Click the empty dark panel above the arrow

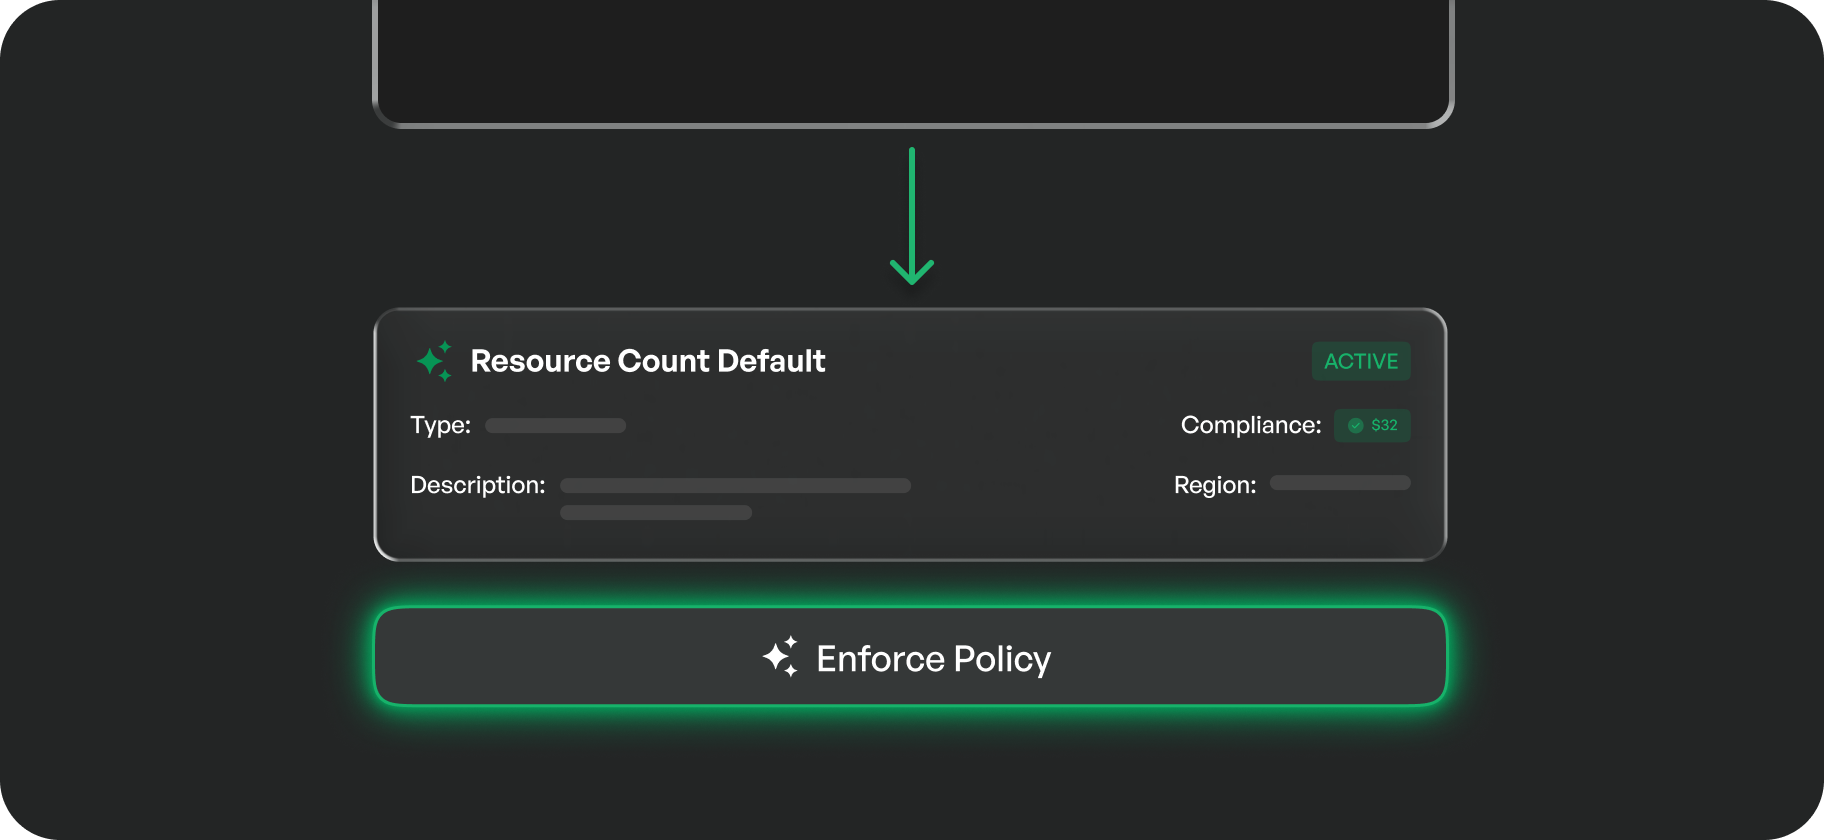coord(912,60)
